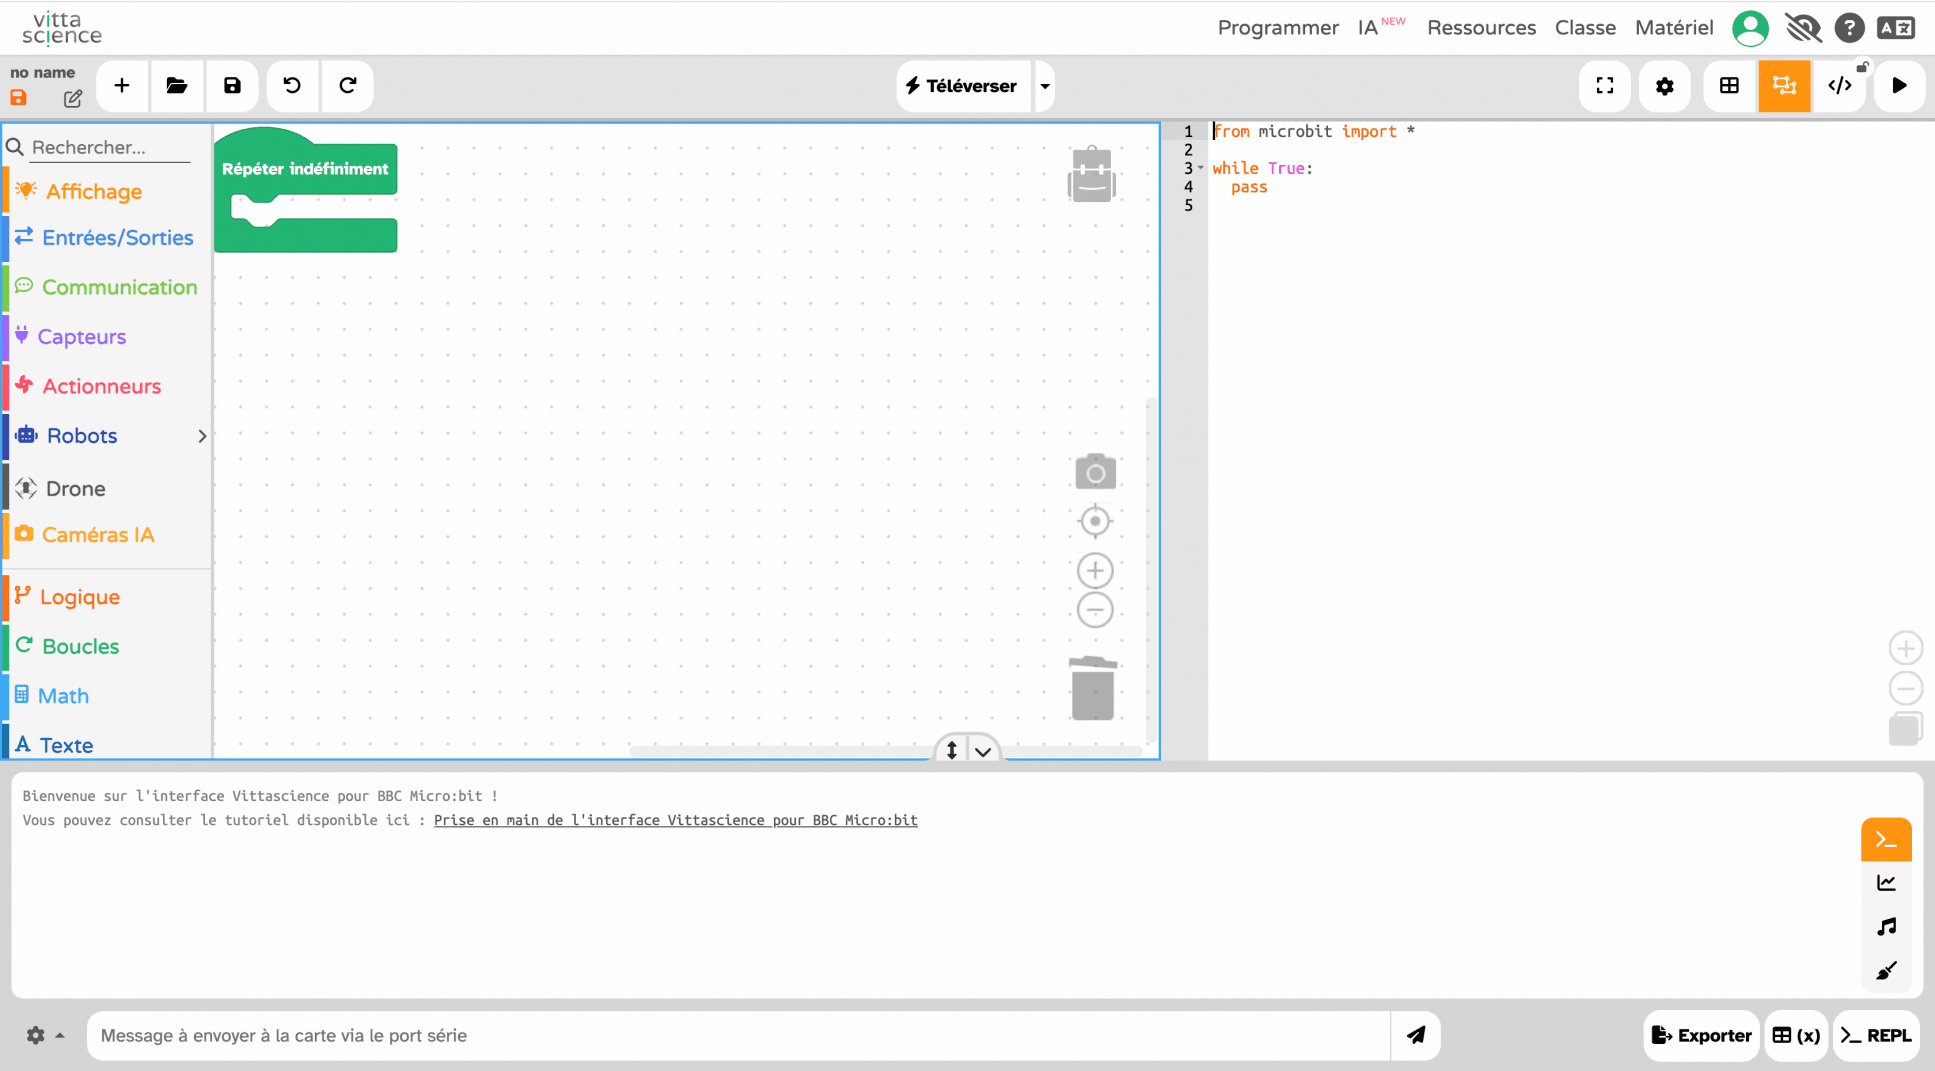
Task: Collapse the console with the chevron down
Action: pyautogui.click(x=983, y=751)
